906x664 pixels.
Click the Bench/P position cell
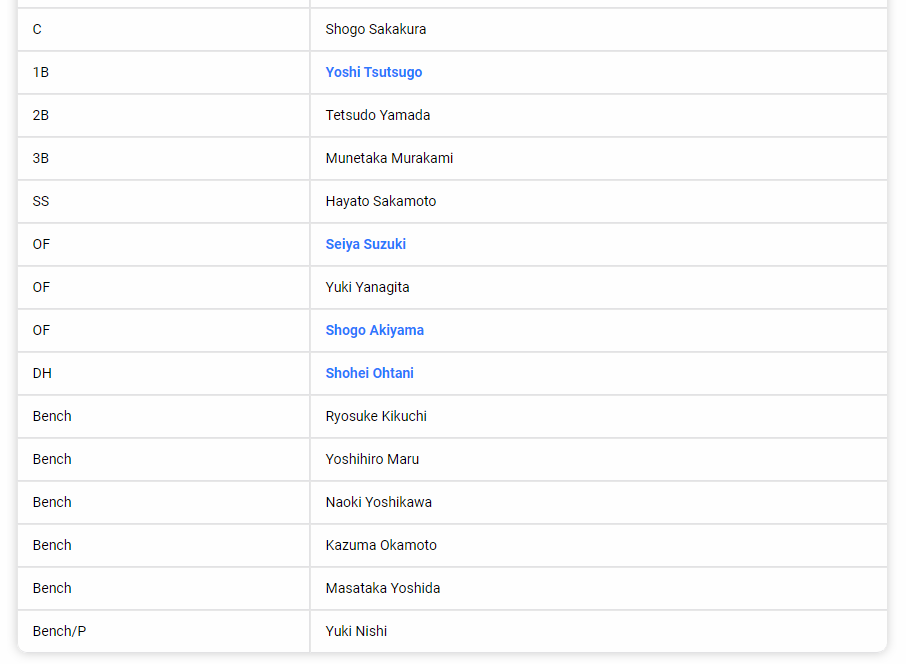[x=60, y=631]
